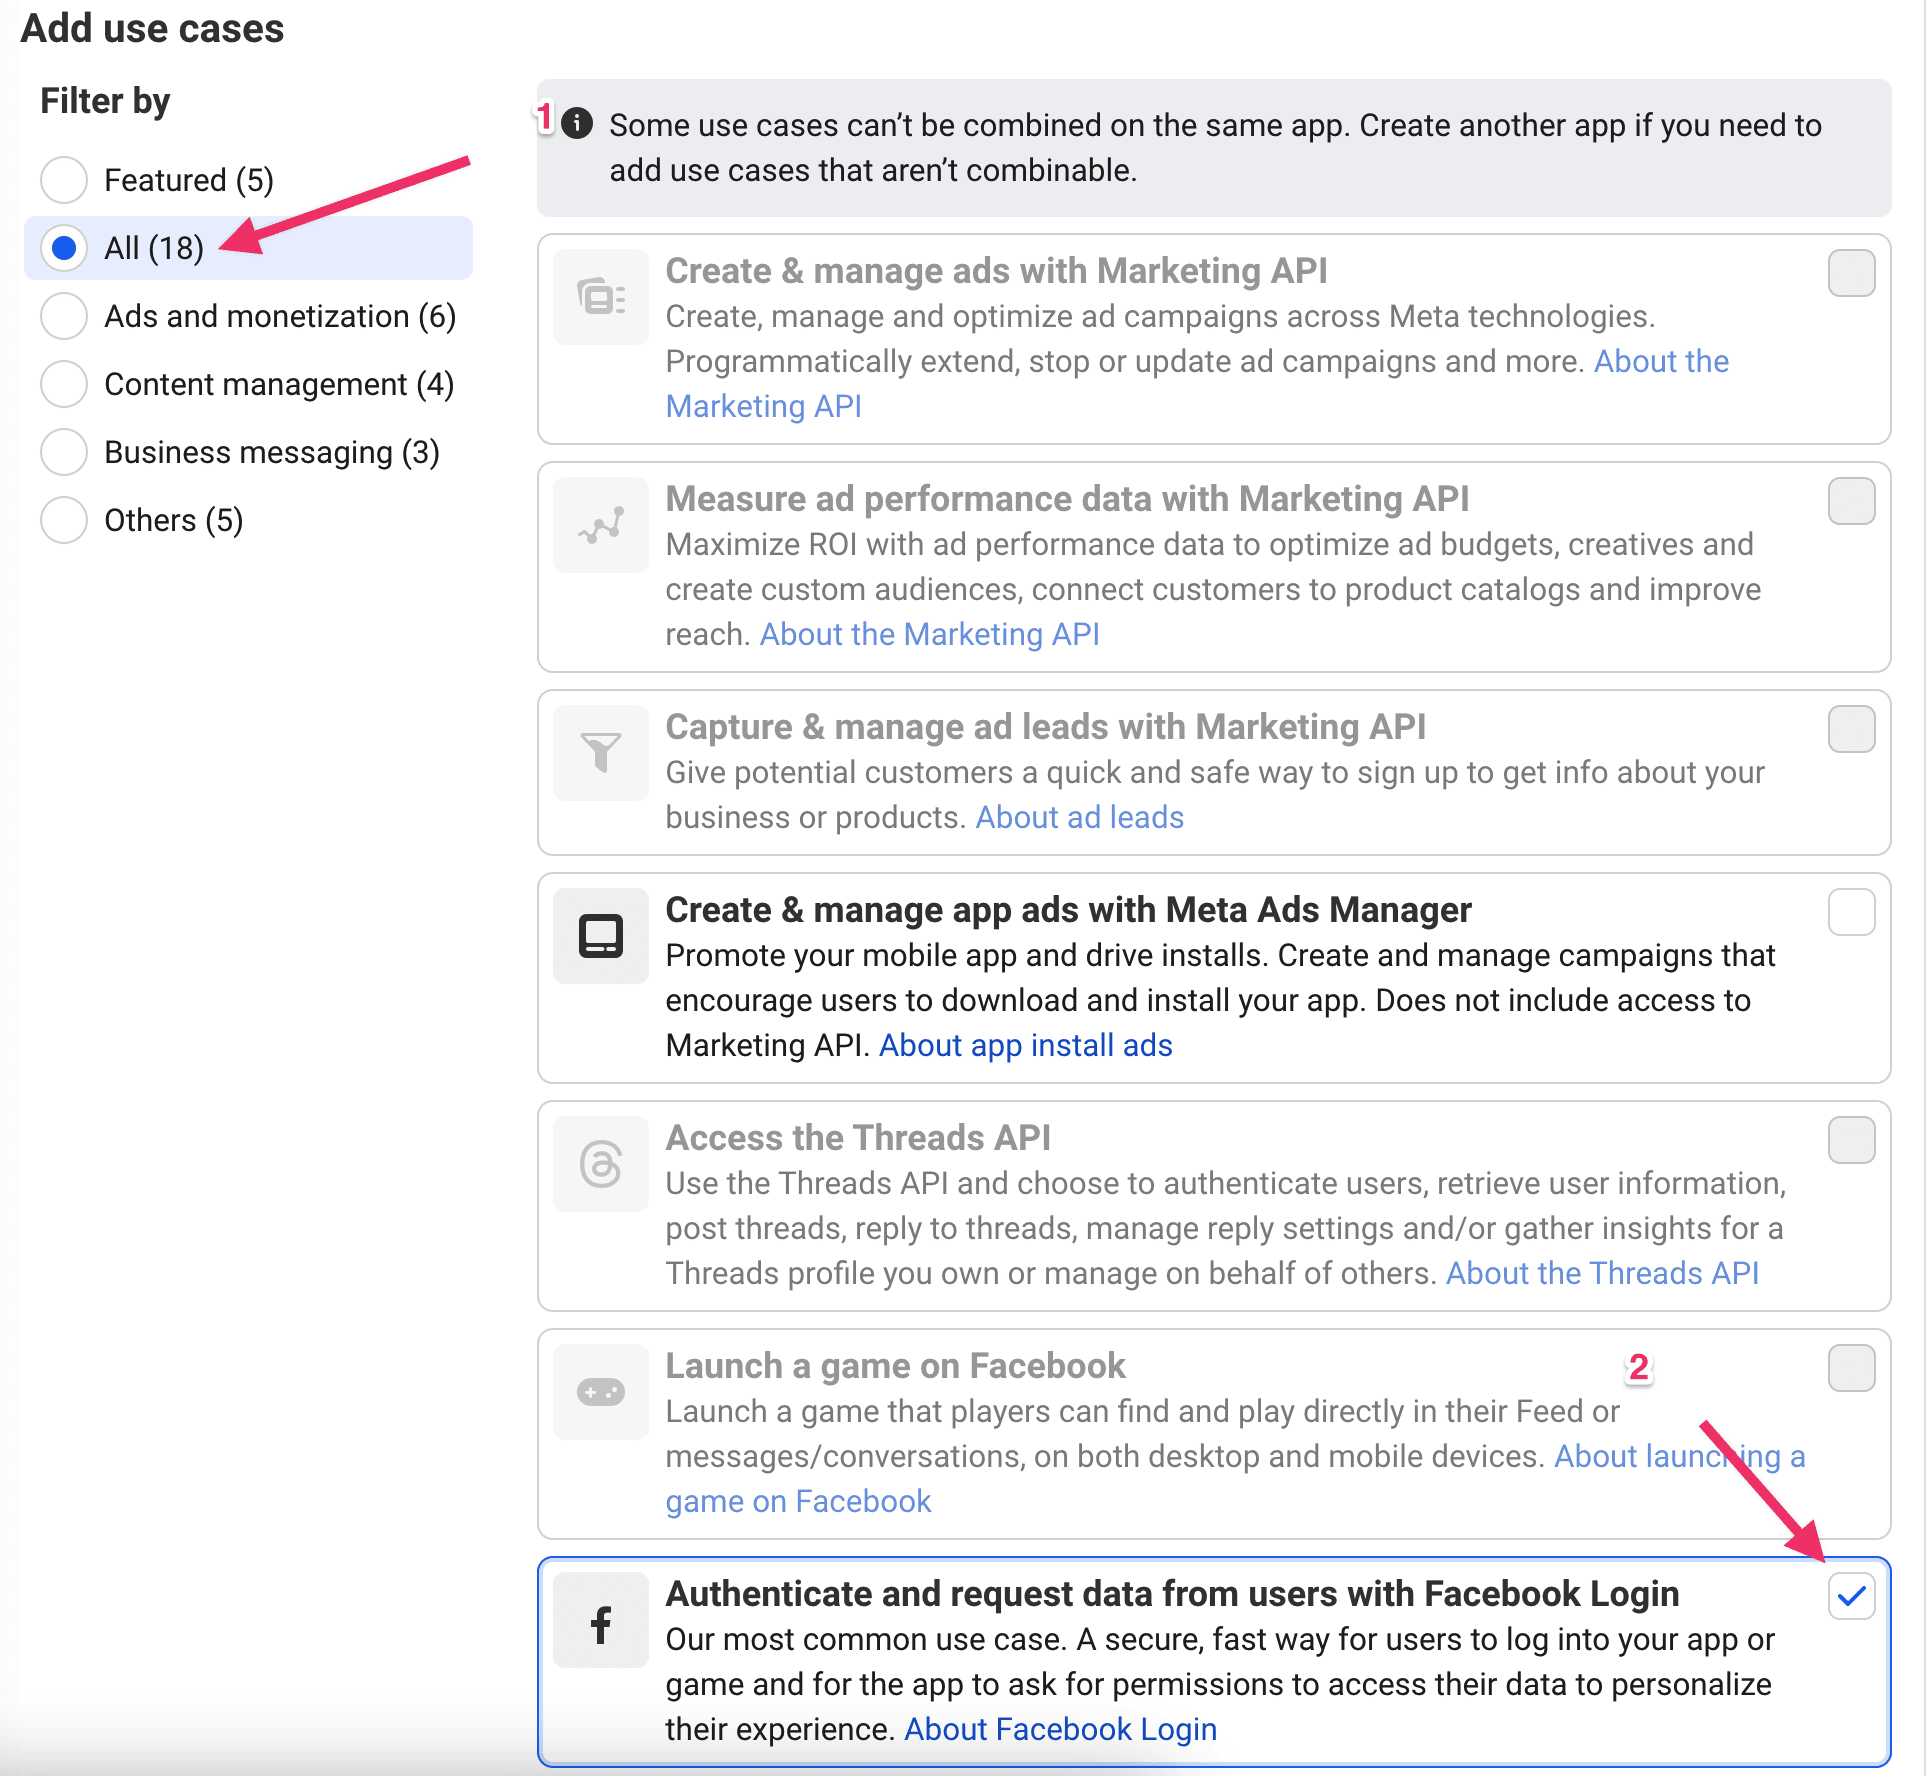
Task: Check Access the Threads API checkbox
Action: pyautogui.click(x=1851, y=1140)
